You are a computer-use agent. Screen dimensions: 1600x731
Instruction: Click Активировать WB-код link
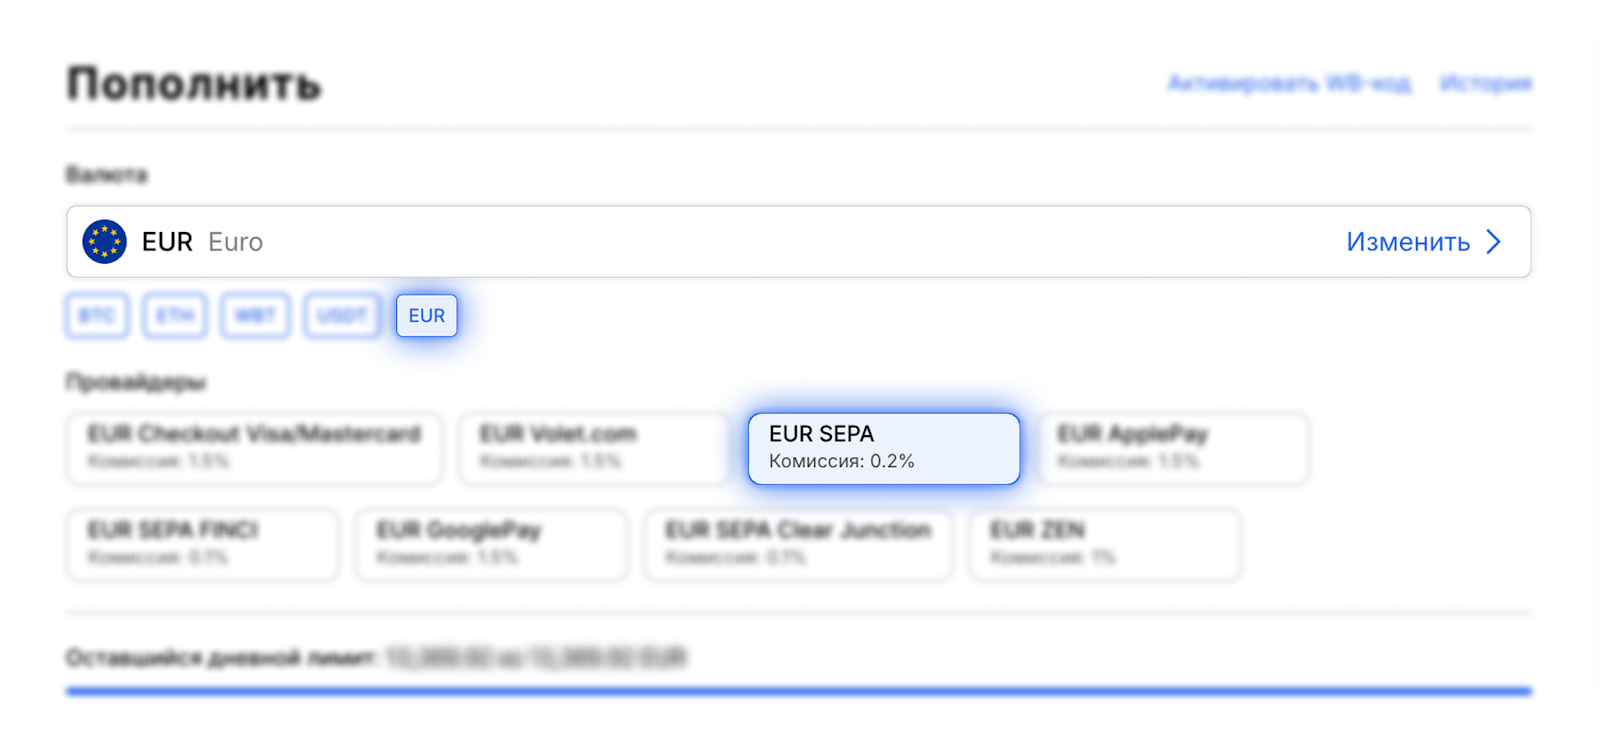pyautogui.click(x=1289, y=84)
